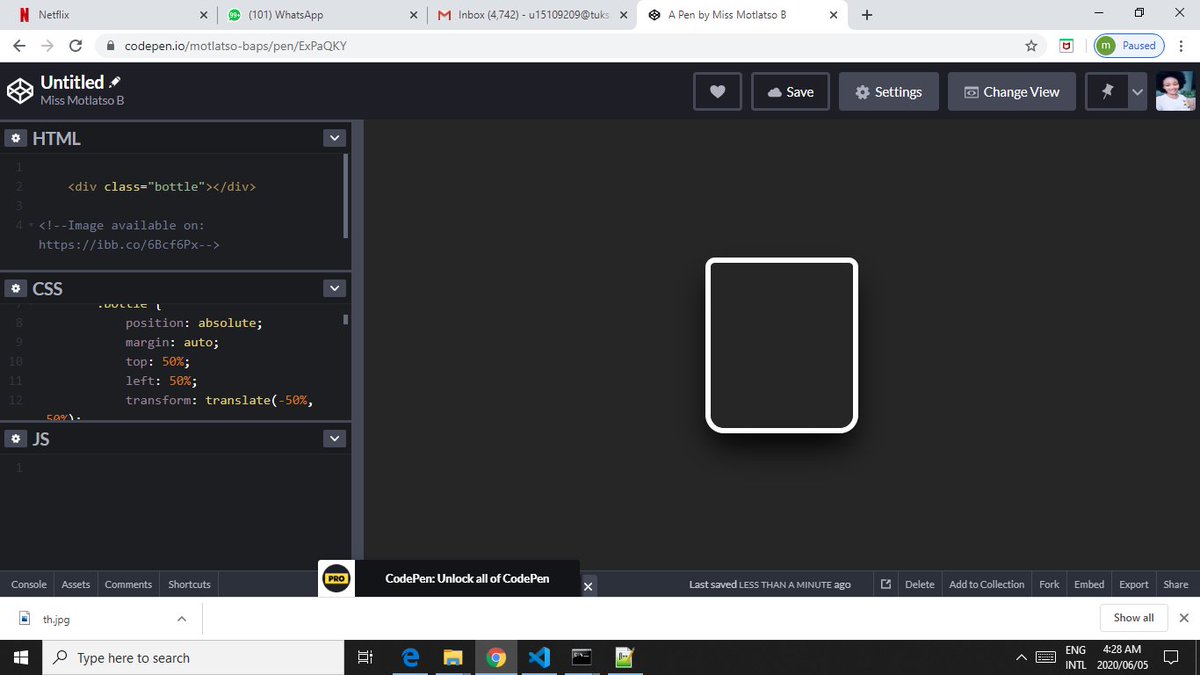Show keyboard Shortcuts
The height and width of the screenshot is (675, 1200).
[x=189, y=584]
